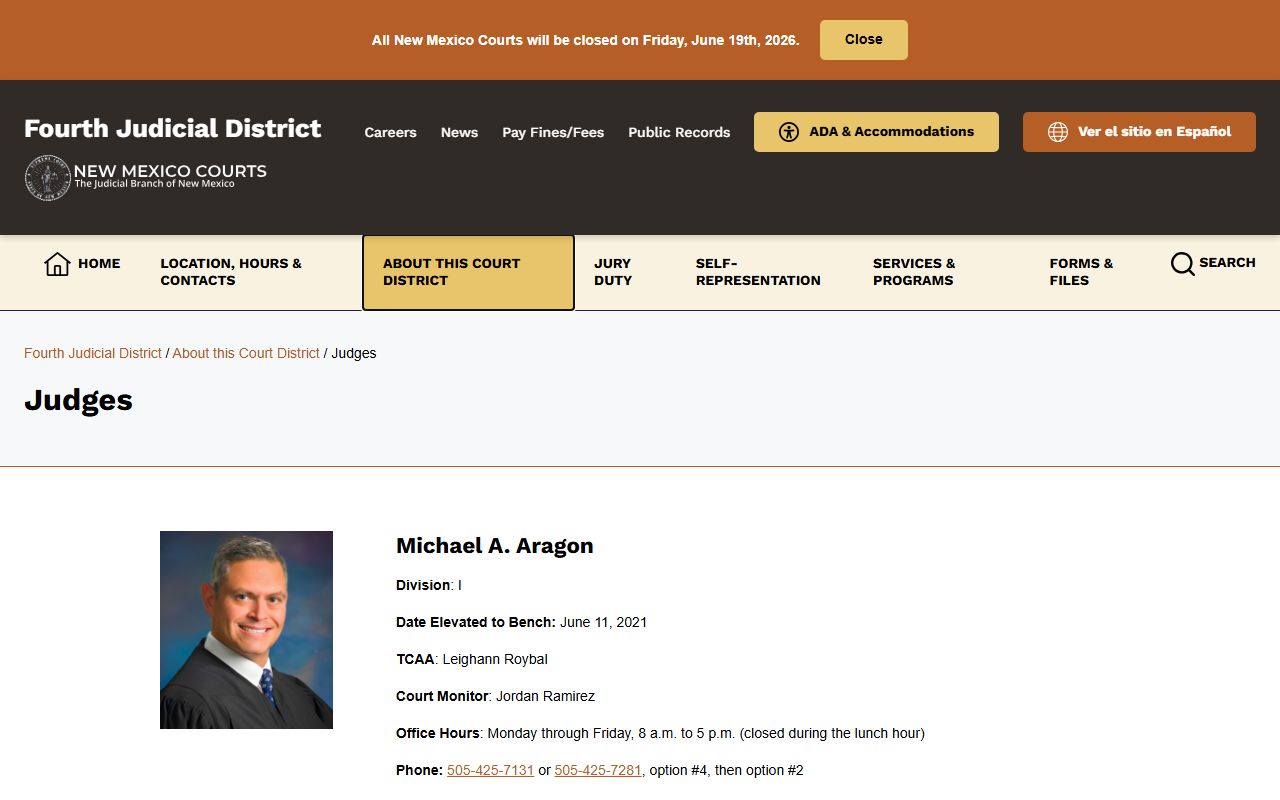Go to HOME in main navigation
This screenshot has width=1280, height=800.
tap(82, 264)
